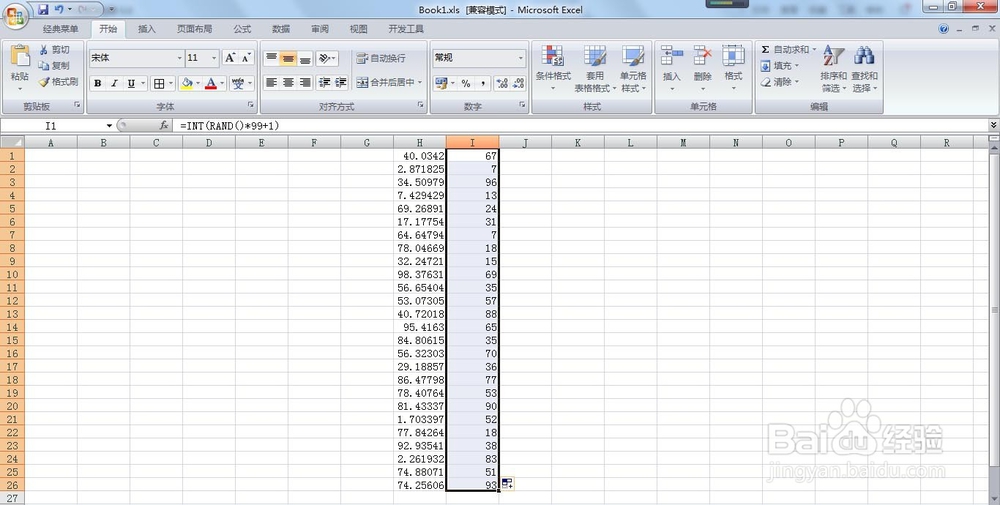Viewport: 1000px width, 505px height.
Task: Click the Increase Font Size icon
Action: pos(230,58)
